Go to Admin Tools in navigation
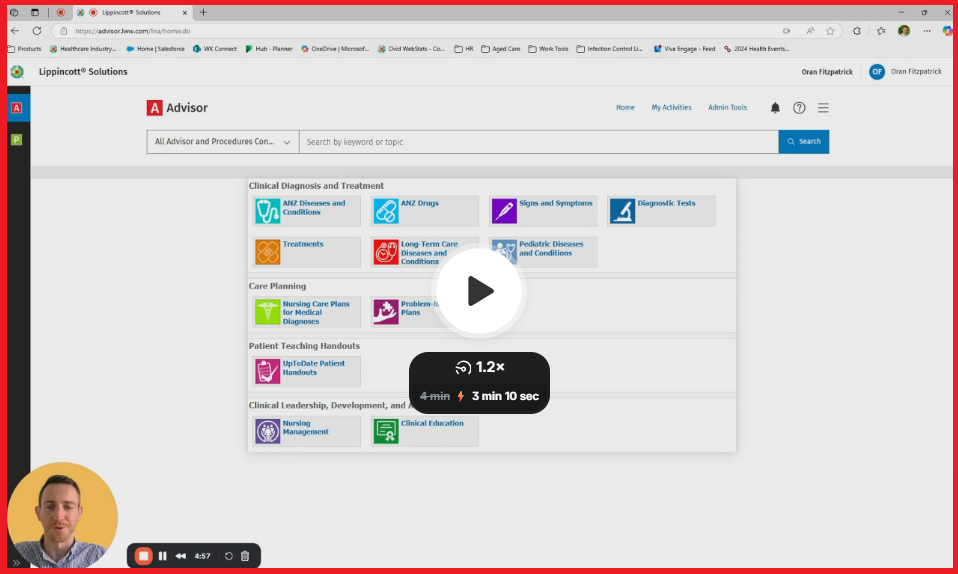This screenshot has width=958, height=574. [x=727, y=108]
